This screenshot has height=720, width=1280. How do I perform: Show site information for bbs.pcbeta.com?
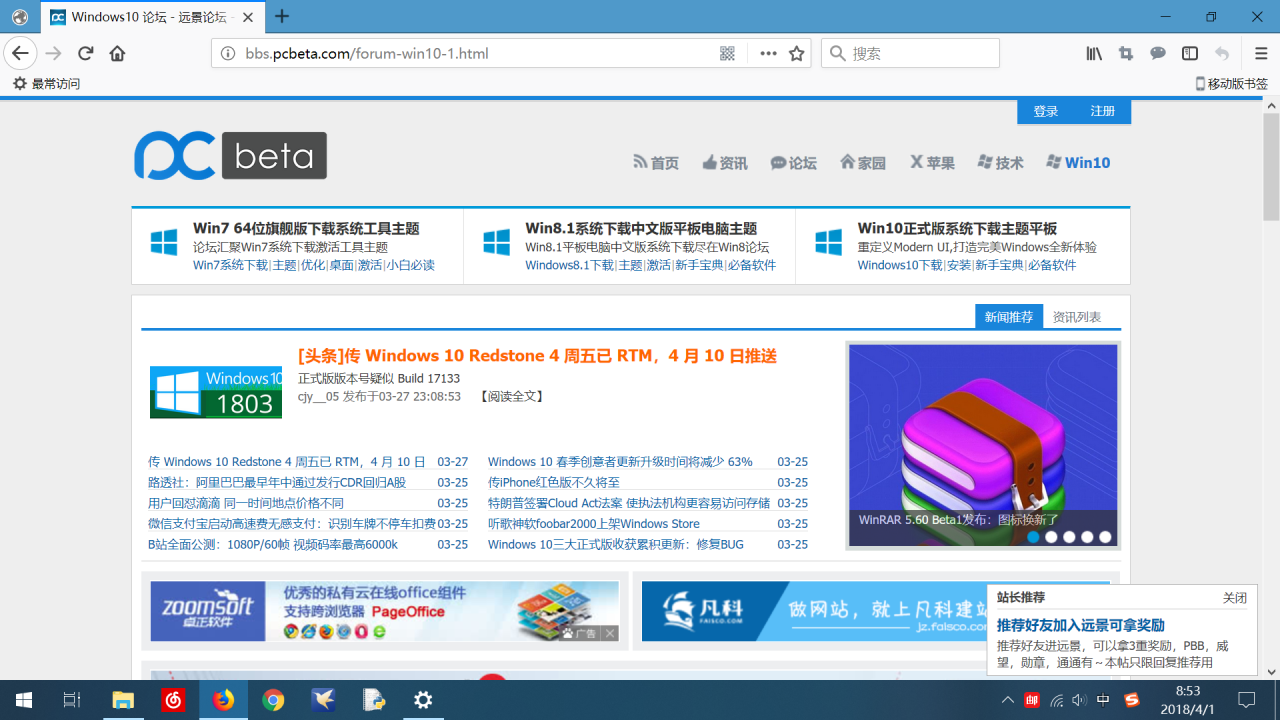click(x=228, y=53)
